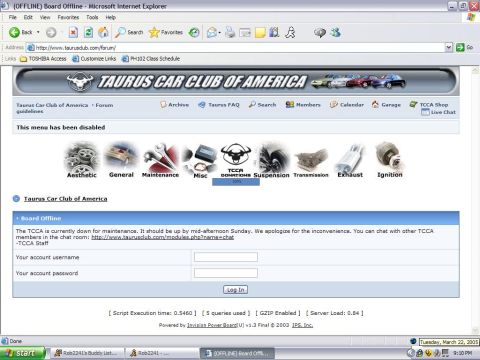The height and width of the screenshot is (360, 480).
Task: Select the Maintenance category icon
Action: pyautogui.click(x=160, y=160)
